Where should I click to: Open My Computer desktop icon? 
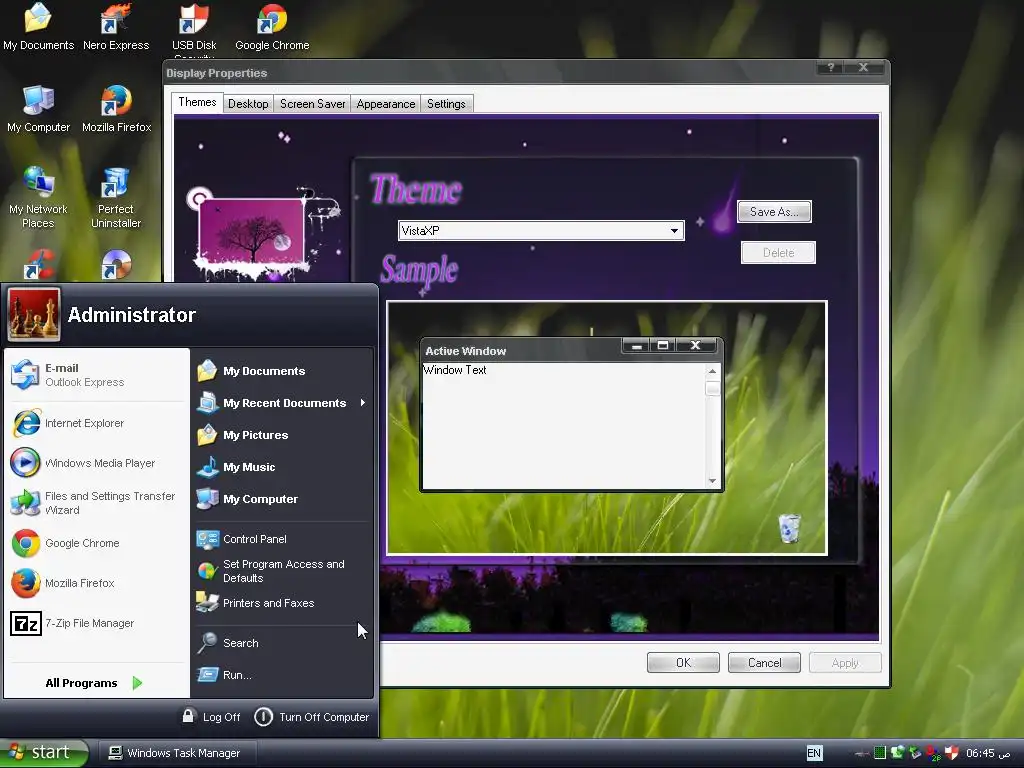[38, 109]
